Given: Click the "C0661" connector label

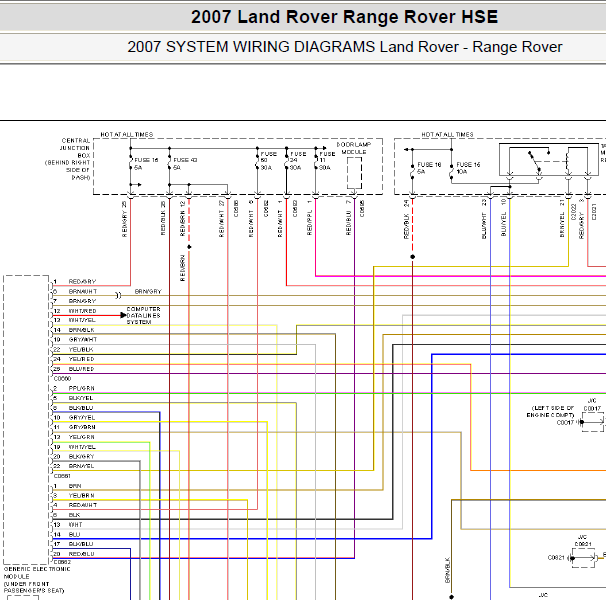Looking at the screenshot, I should point(62,476).
